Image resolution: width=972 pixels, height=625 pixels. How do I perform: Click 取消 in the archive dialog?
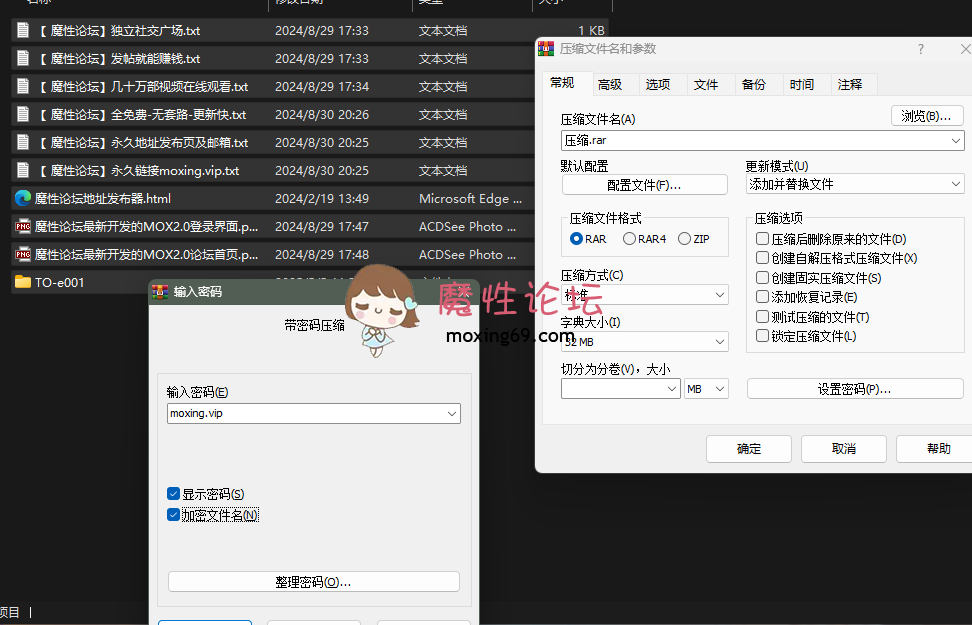[x=844, y=448]
